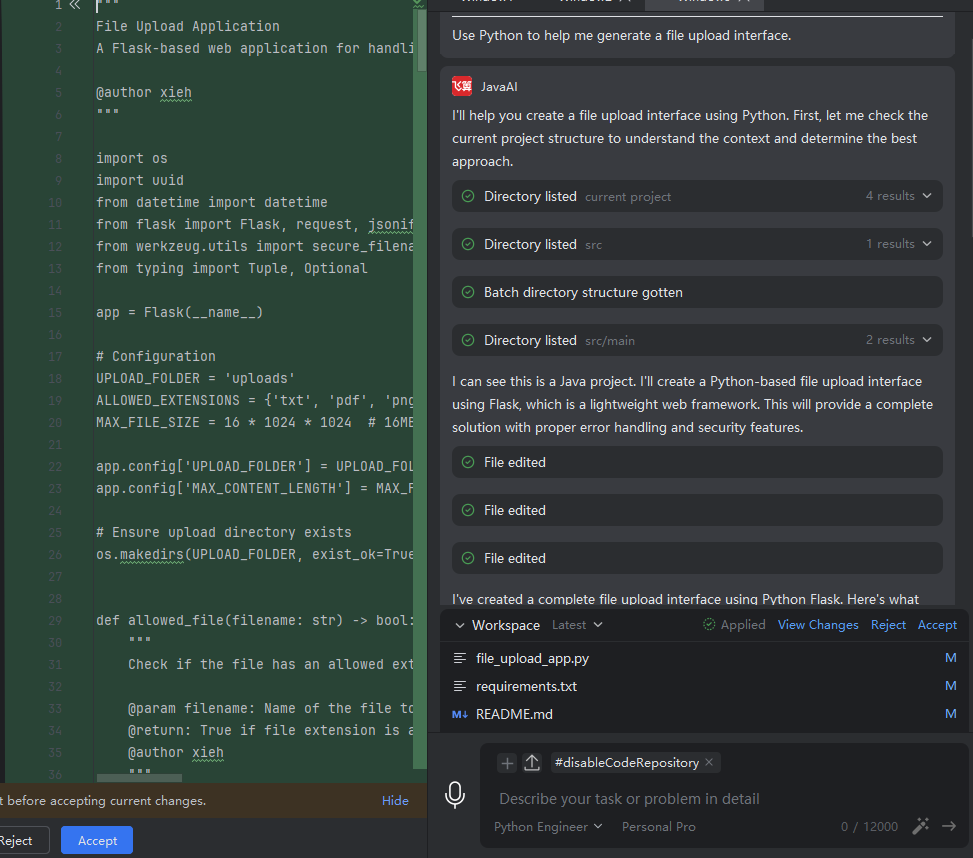Open the Python Engineer role dropdown
This screenshot has height=858, width=973.
(x=548, y=827)
